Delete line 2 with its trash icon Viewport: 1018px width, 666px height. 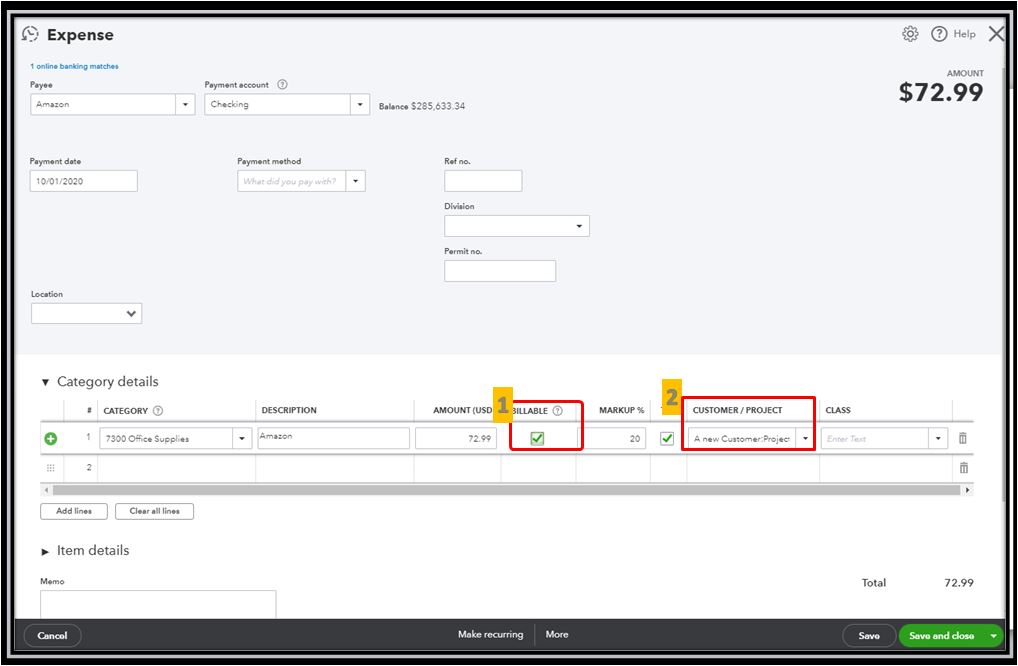pos(963,467)
